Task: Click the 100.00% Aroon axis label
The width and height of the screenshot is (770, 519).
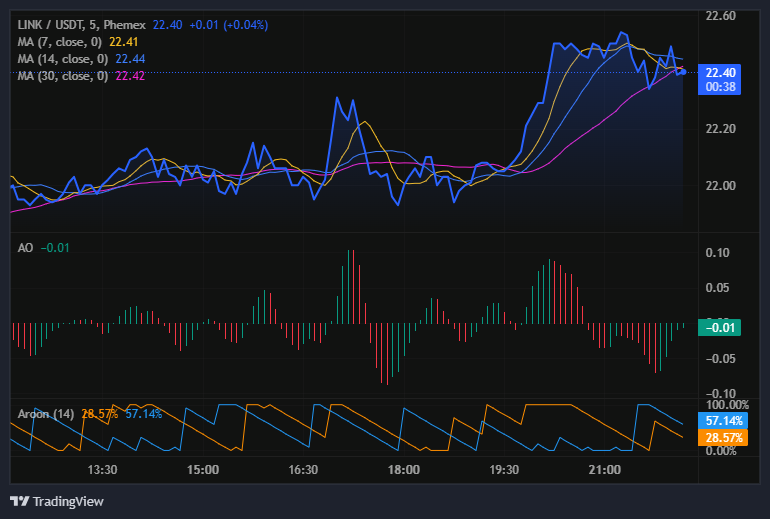Action: [x=726, y=405]
